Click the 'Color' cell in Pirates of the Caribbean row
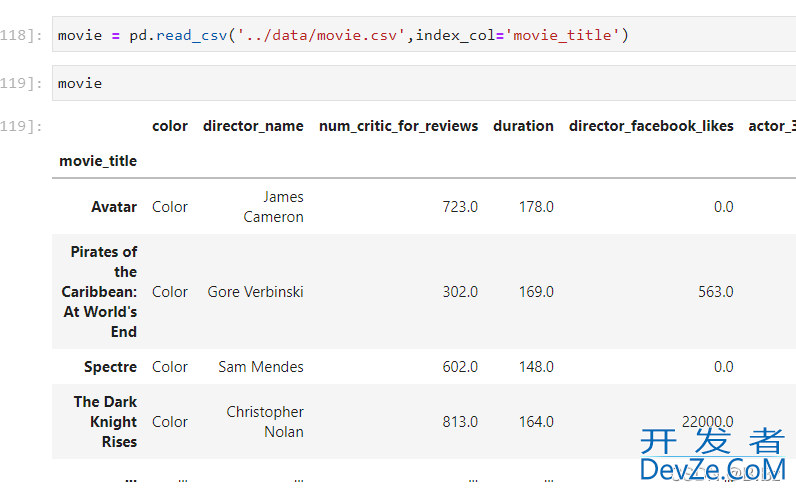The width and height of the screenshot is (796, 491). pyautogui.click(x=170, y=291)
